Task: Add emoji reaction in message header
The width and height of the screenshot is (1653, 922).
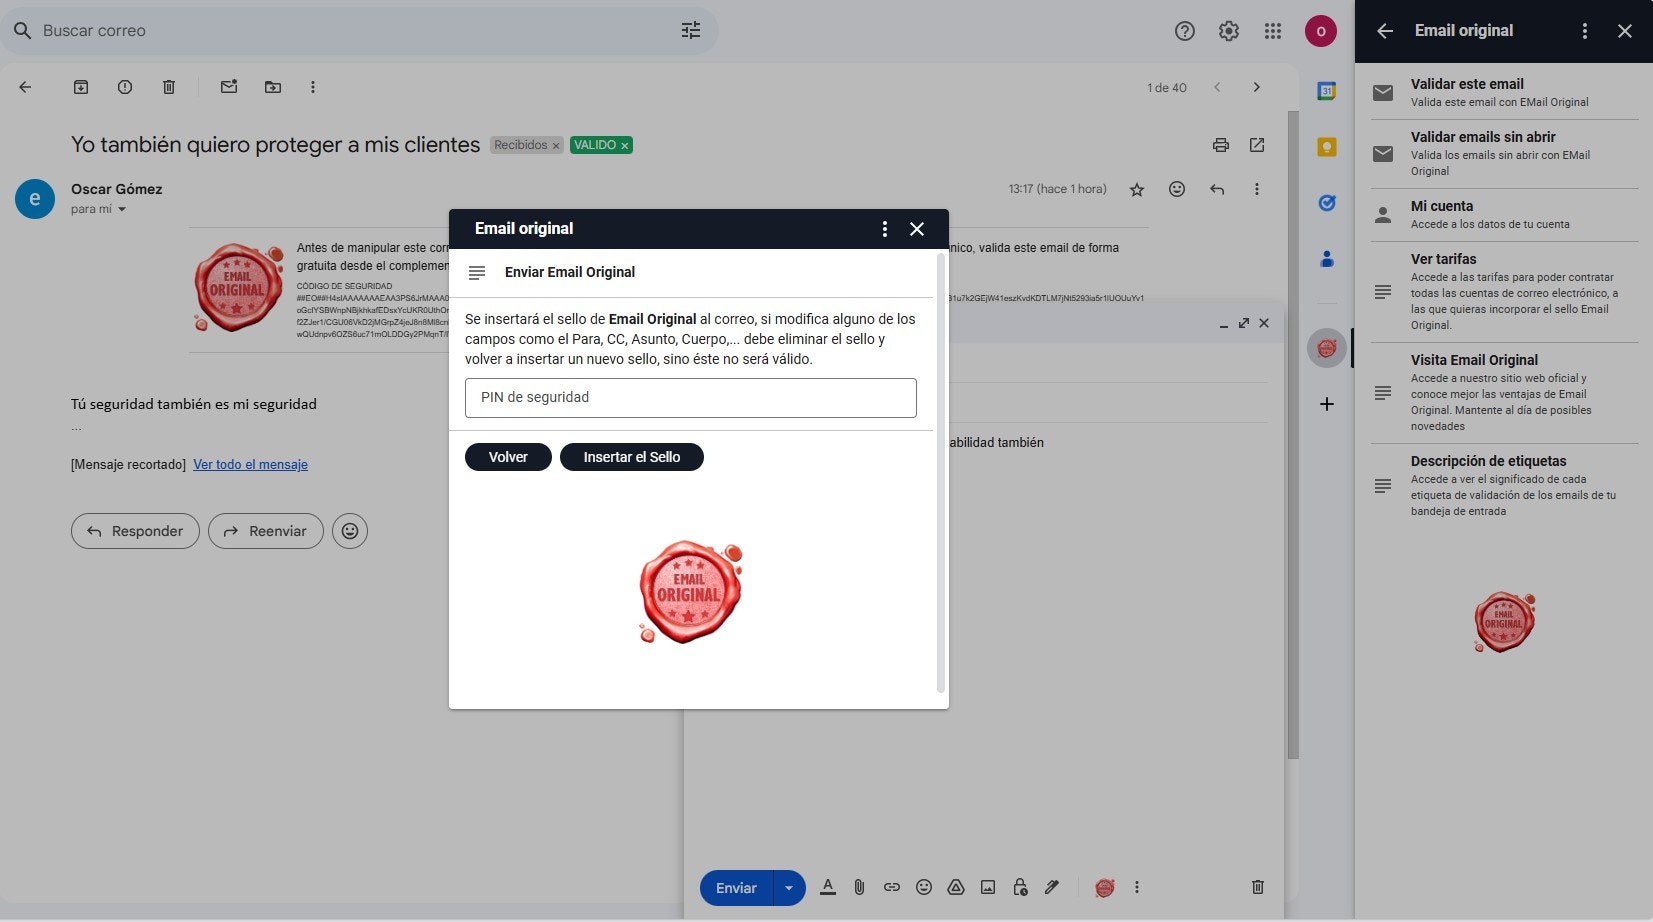Action: [1177, 189]
